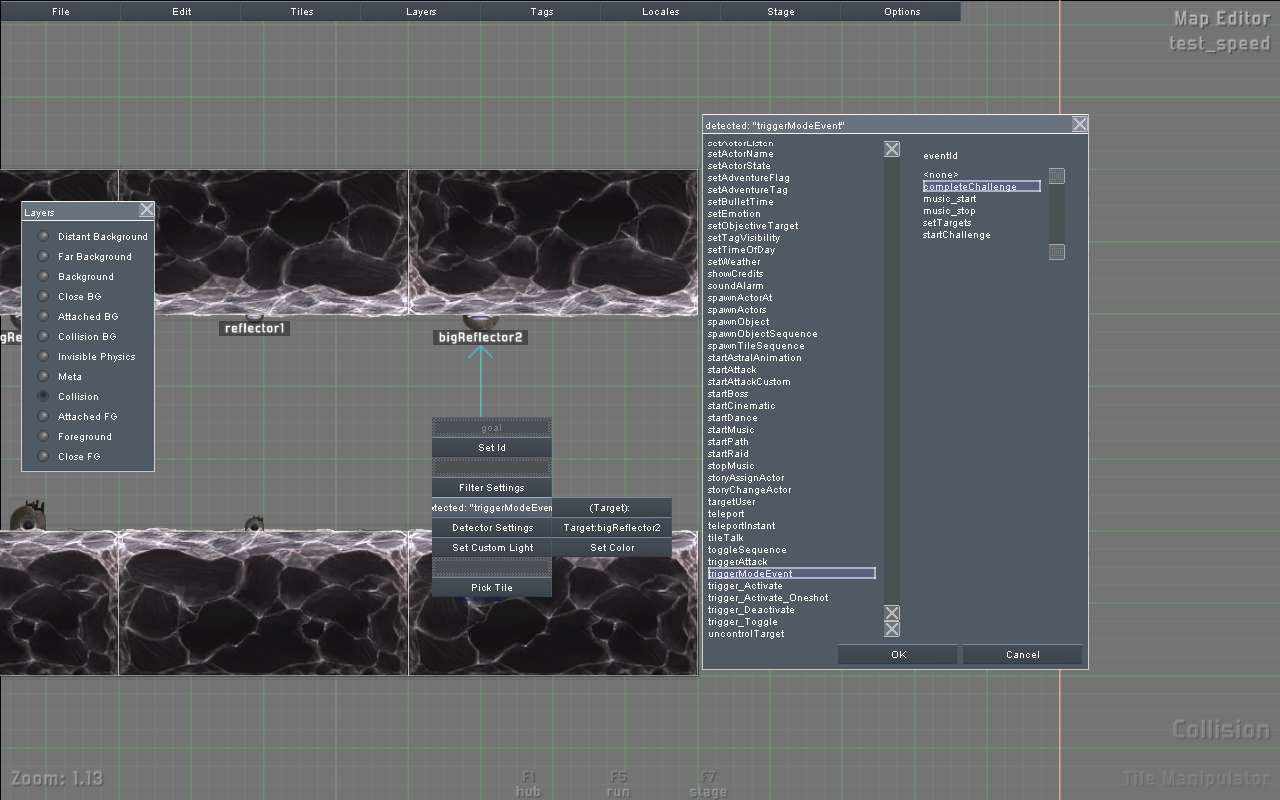Select startChallenge in the eventId list
Screen dimensions: 1280x800
pos(956,235)
